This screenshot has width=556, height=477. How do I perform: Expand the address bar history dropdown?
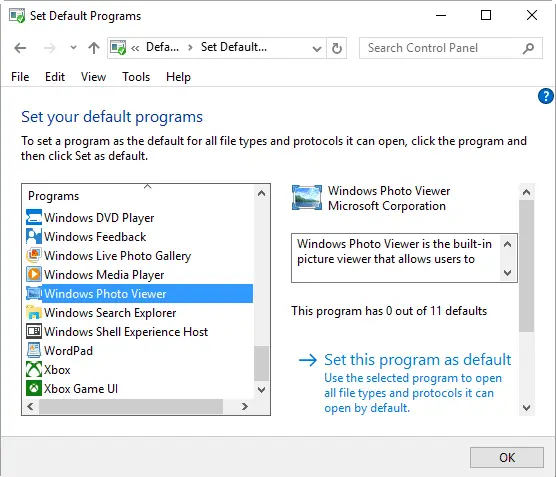[317, 49]
